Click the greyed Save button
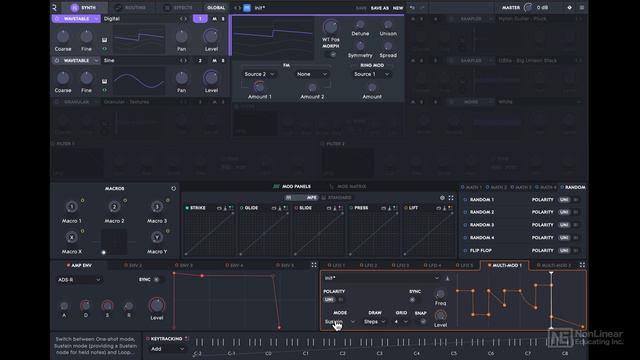The image size is (640, 360). click(x=361, y=8)
